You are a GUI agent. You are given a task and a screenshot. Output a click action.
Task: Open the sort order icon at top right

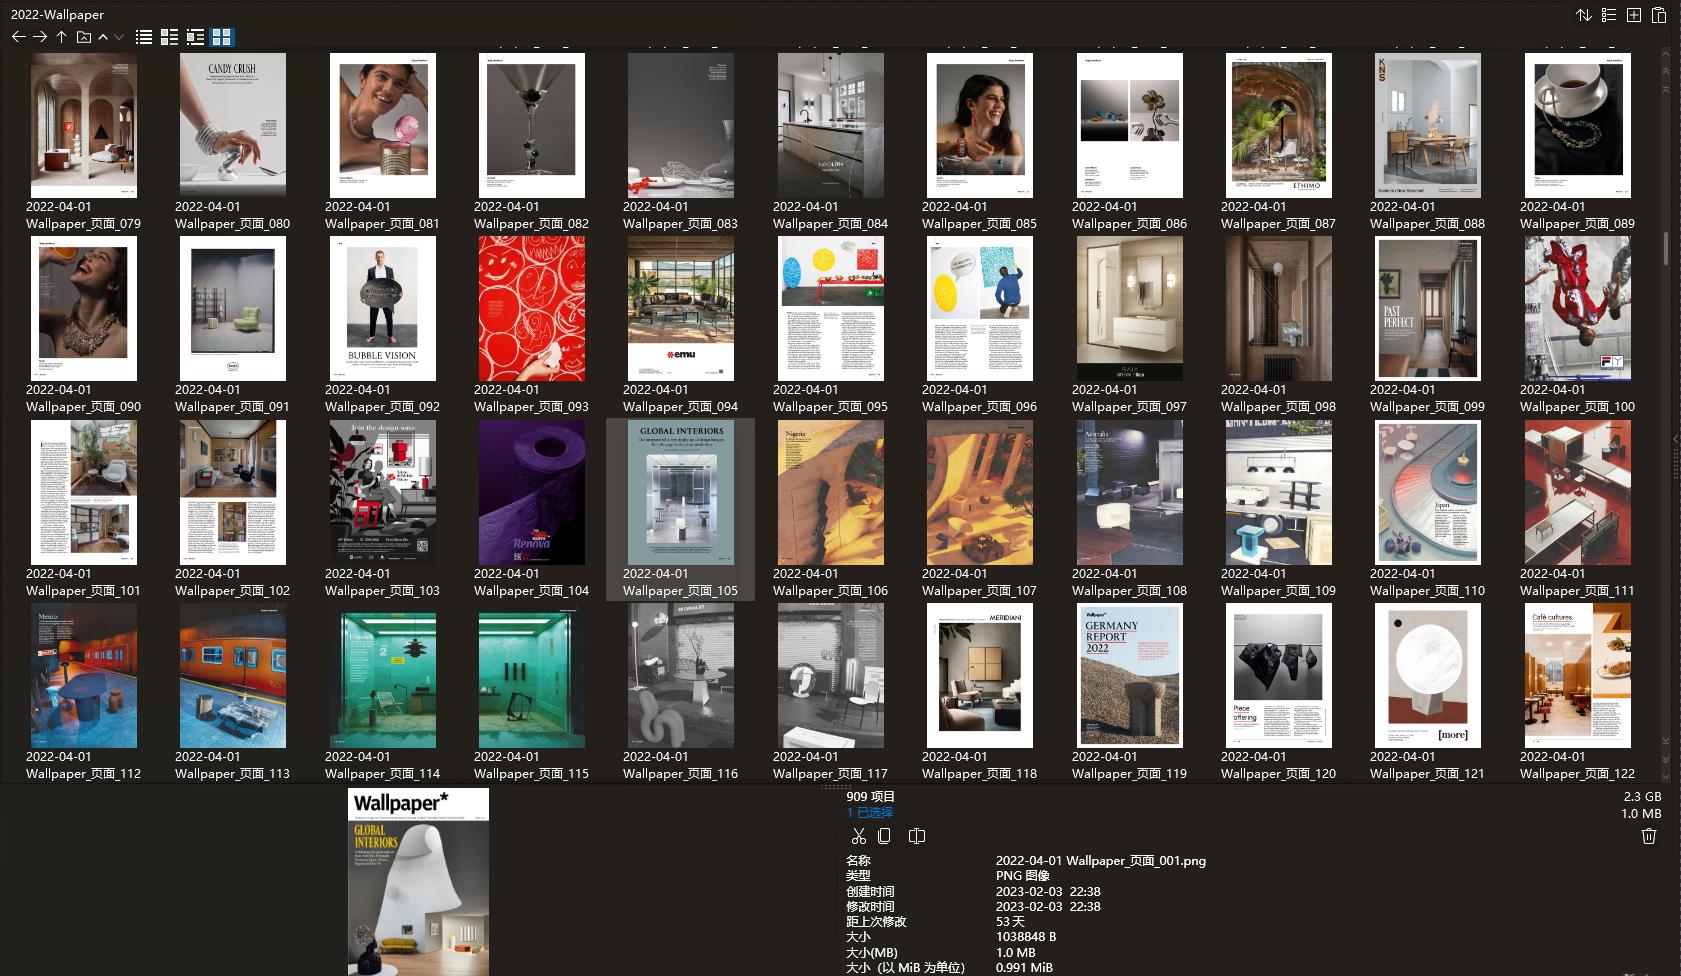click(x=1583, y=15)
